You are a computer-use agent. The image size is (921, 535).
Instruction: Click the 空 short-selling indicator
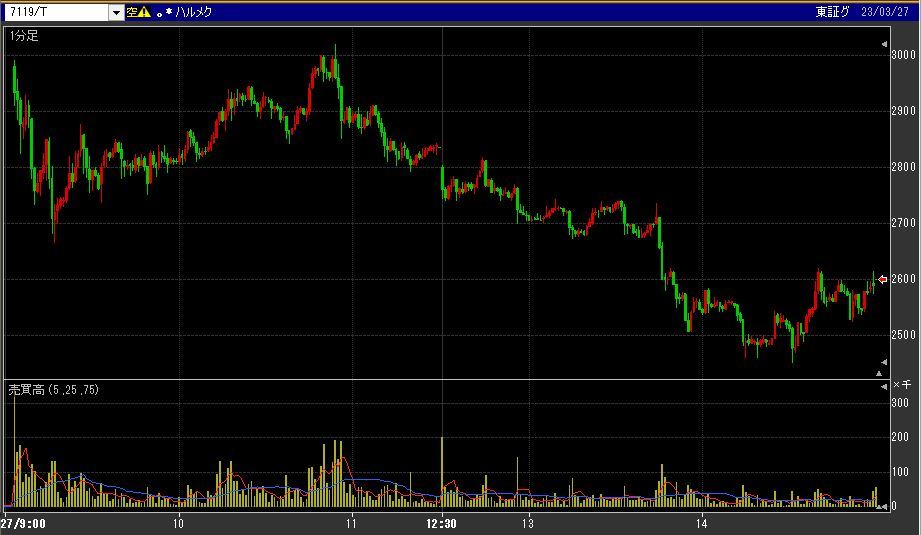[132, 12]
